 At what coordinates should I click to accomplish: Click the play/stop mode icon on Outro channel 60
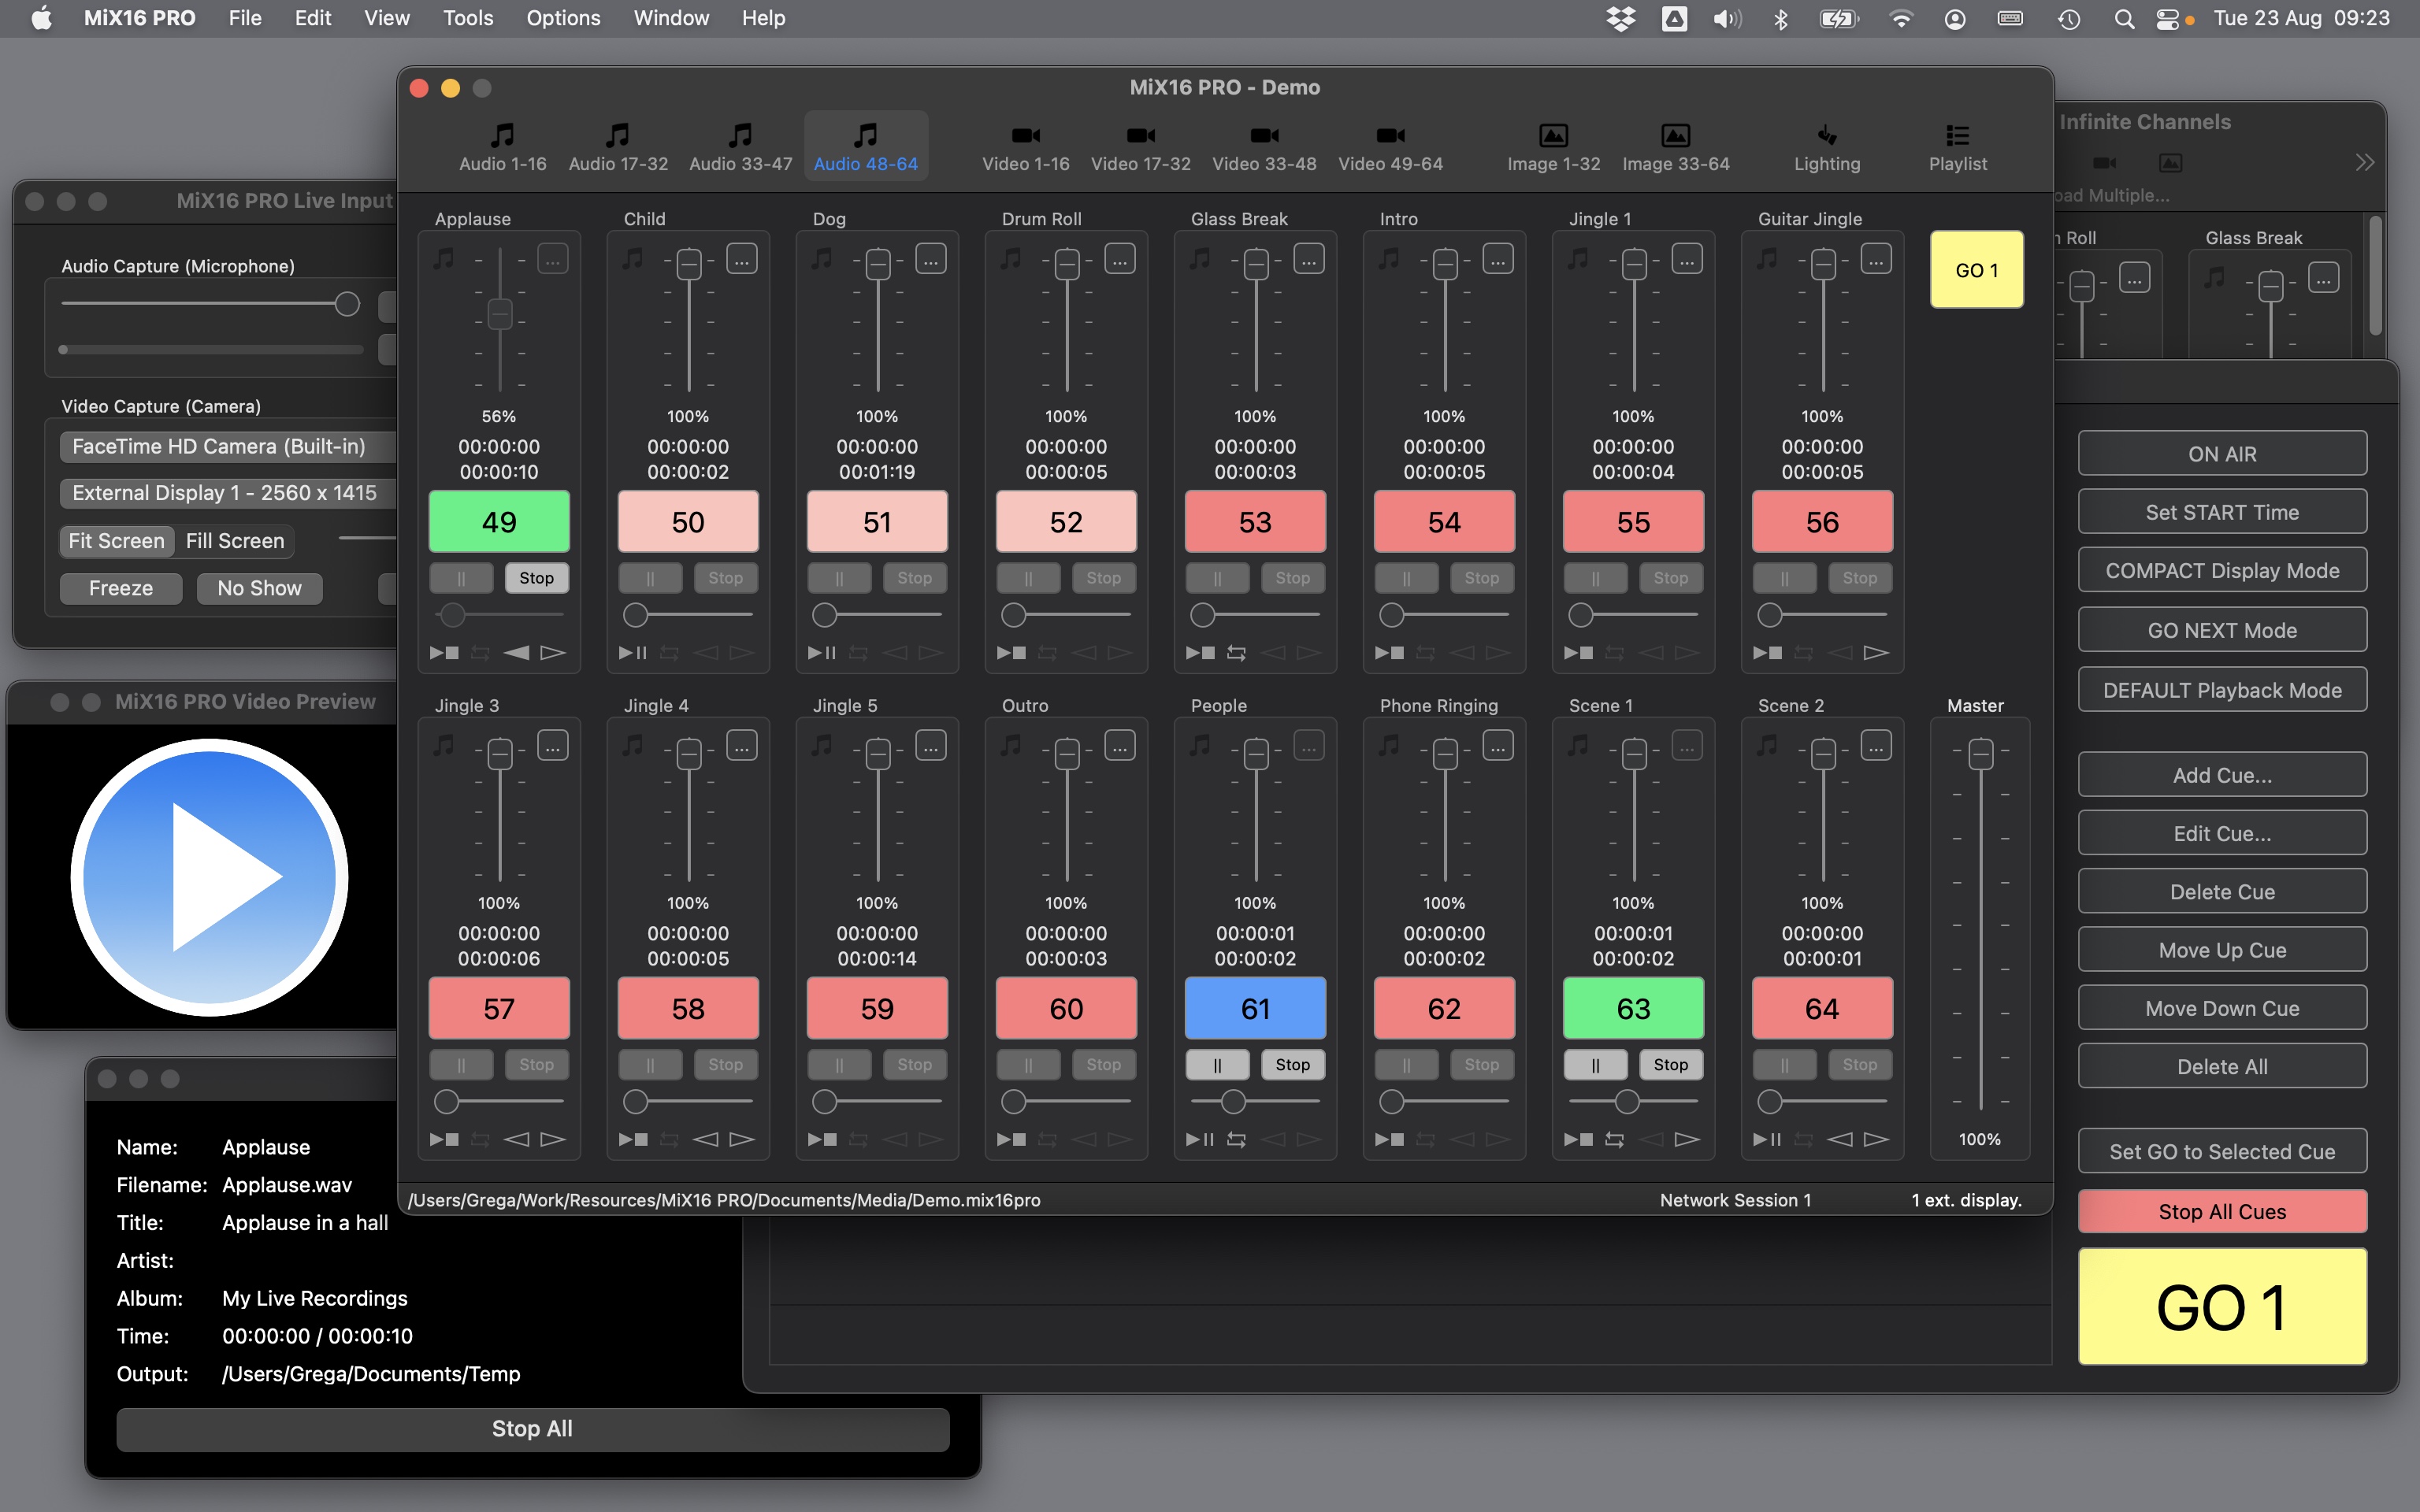tap(1011, 1140)
